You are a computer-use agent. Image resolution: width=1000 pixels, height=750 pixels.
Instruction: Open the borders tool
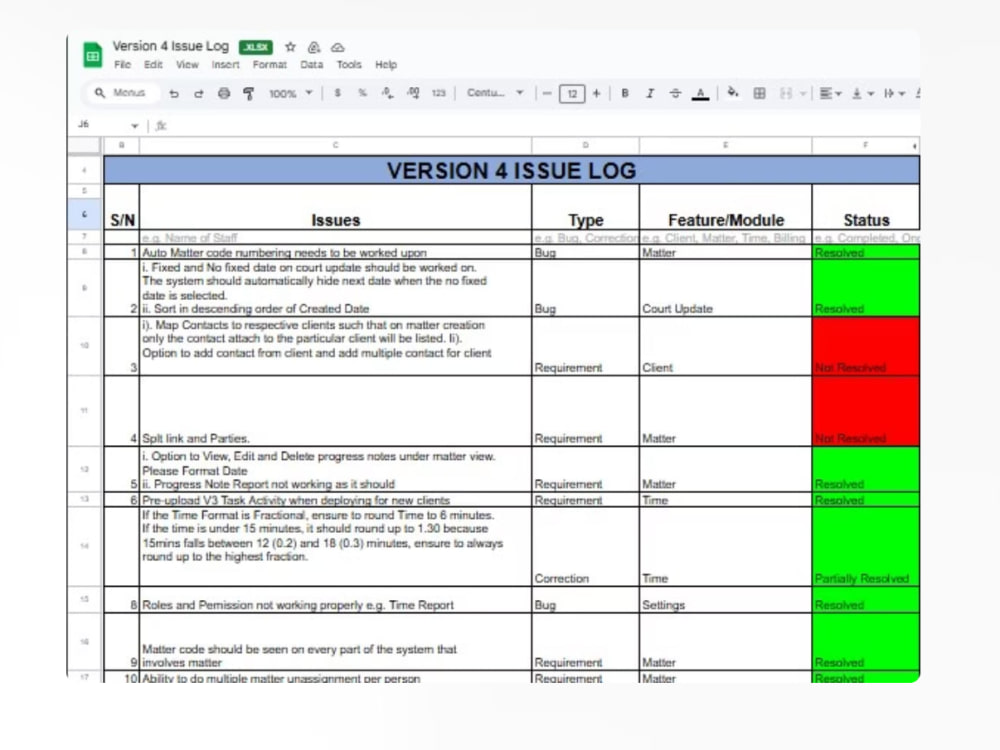[x=759, y=93]
